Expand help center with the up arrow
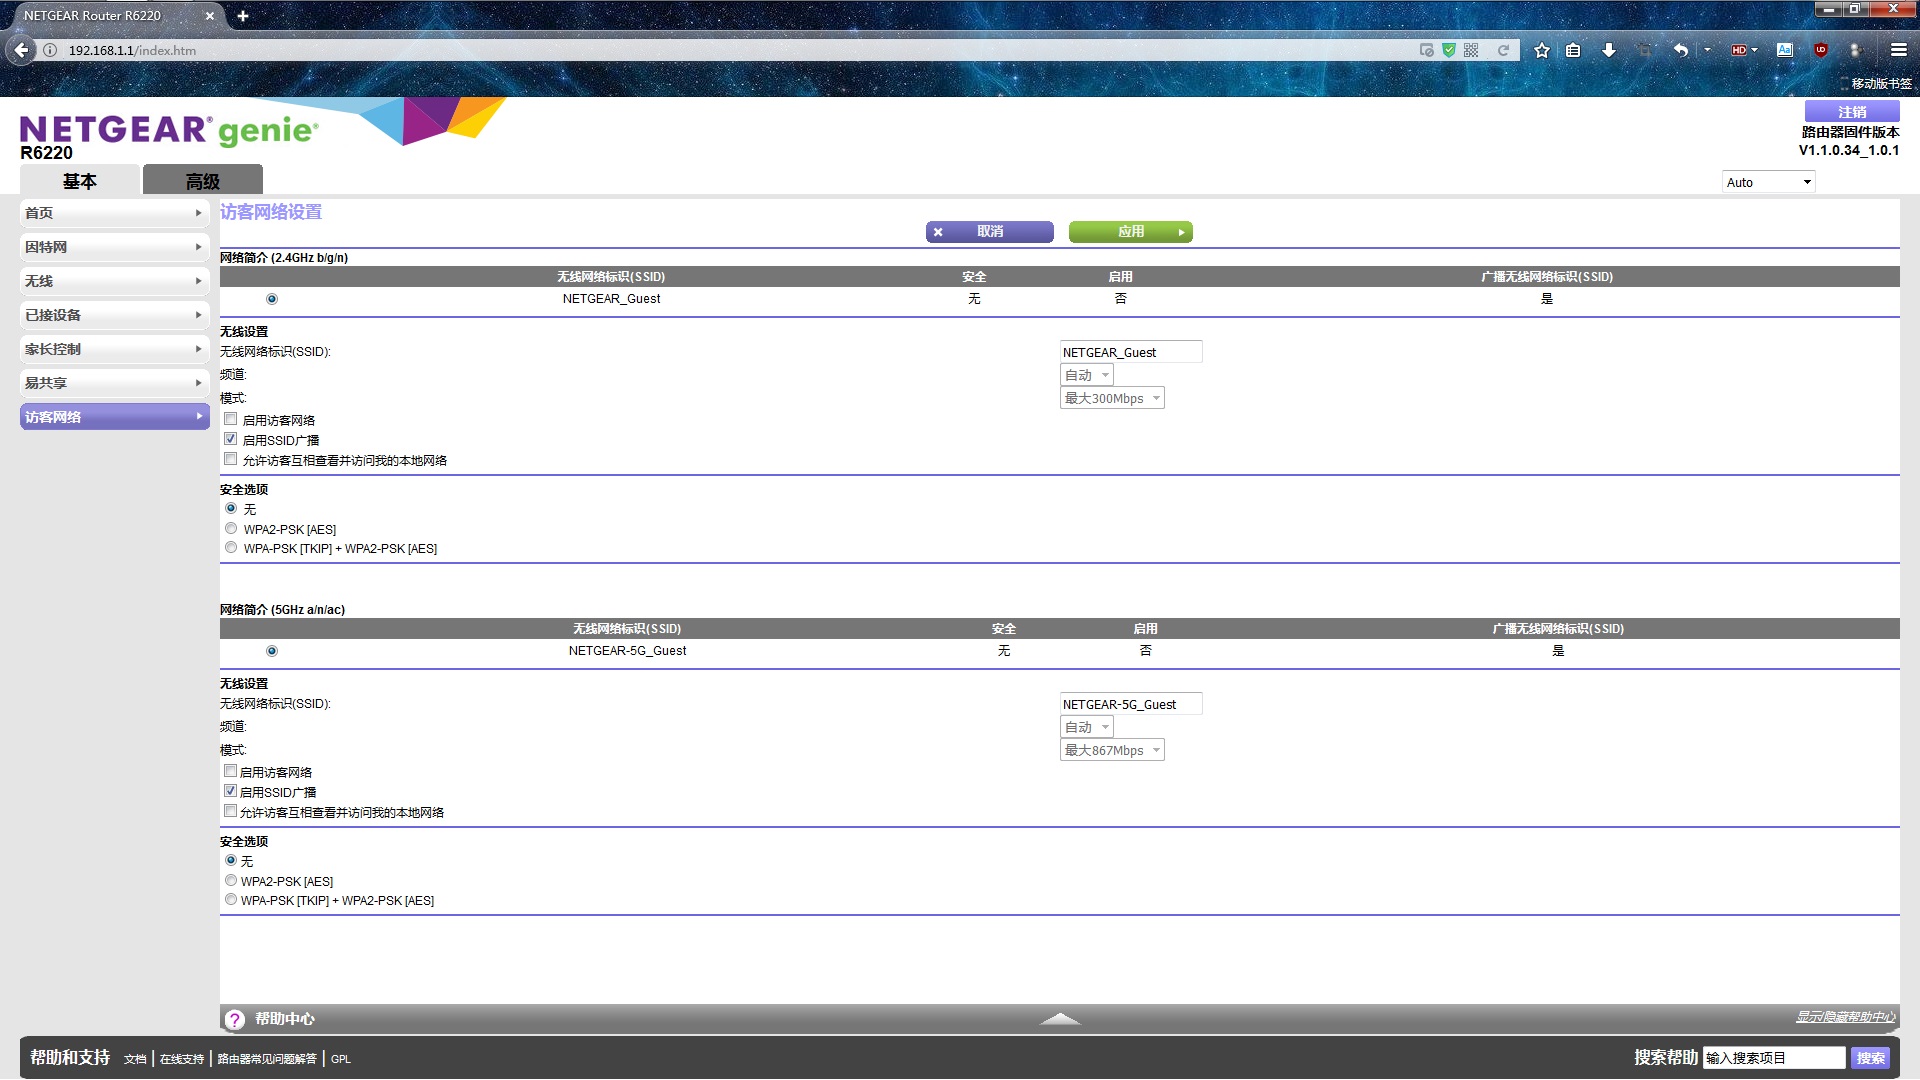Viewport: 1920px width, 1080px height. tap(1060, 1019)
